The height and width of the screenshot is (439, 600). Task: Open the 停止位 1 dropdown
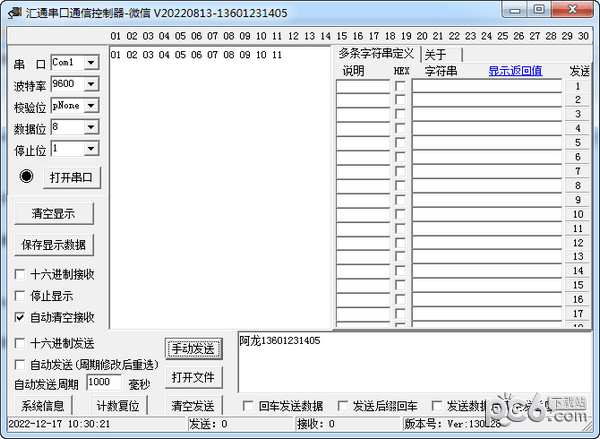91,149
